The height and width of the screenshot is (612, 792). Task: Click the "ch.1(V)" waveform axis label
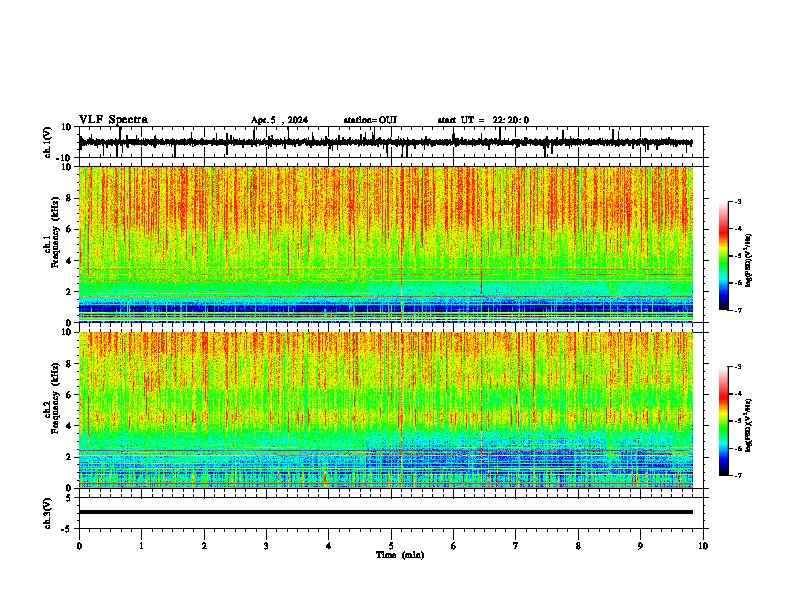click(x=48, y=142)
